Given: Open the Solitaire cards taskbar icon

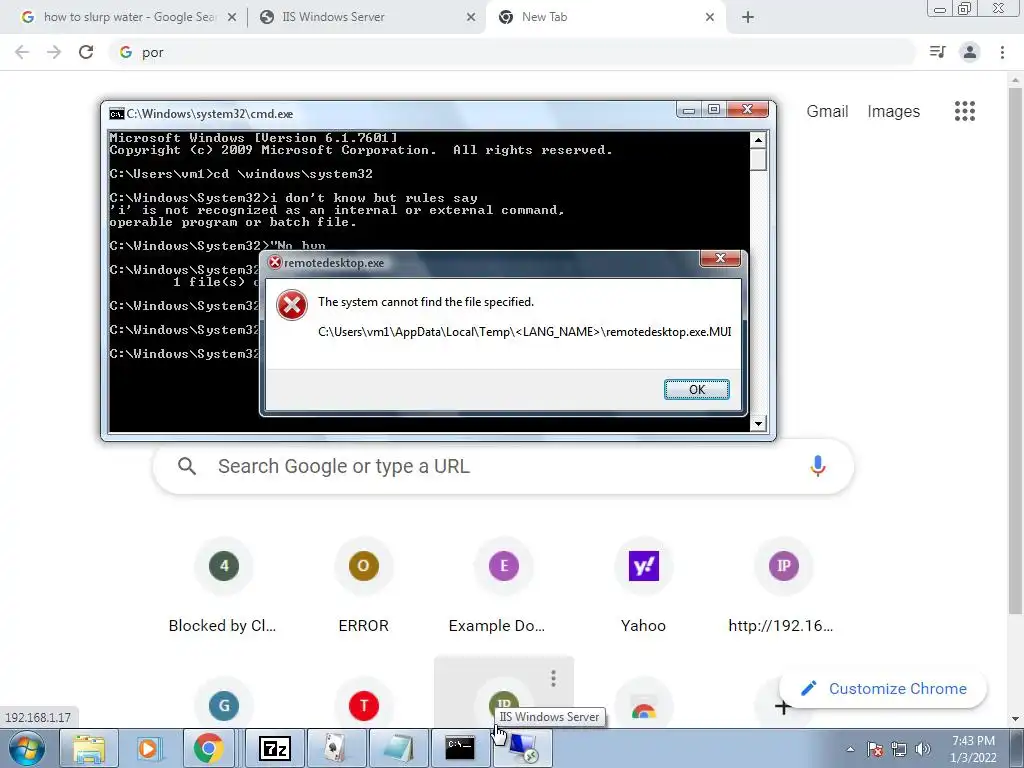Looking at the screenshot, I should 336,748.
